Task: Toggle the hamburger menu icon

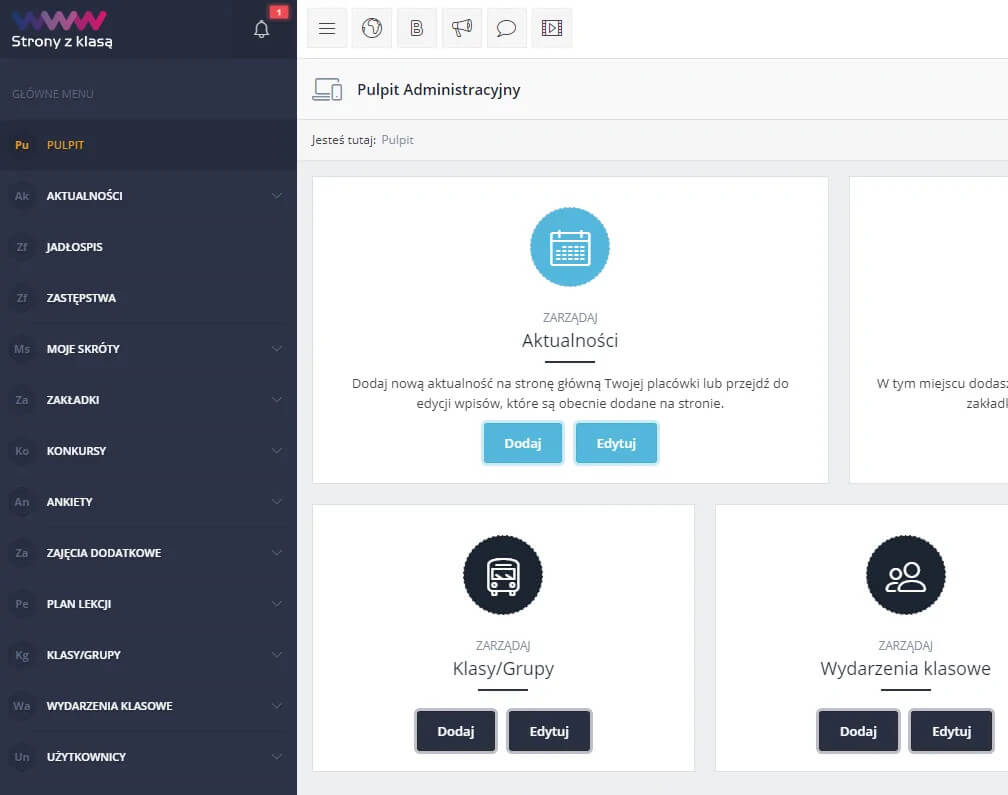Action: click(326, 28)
